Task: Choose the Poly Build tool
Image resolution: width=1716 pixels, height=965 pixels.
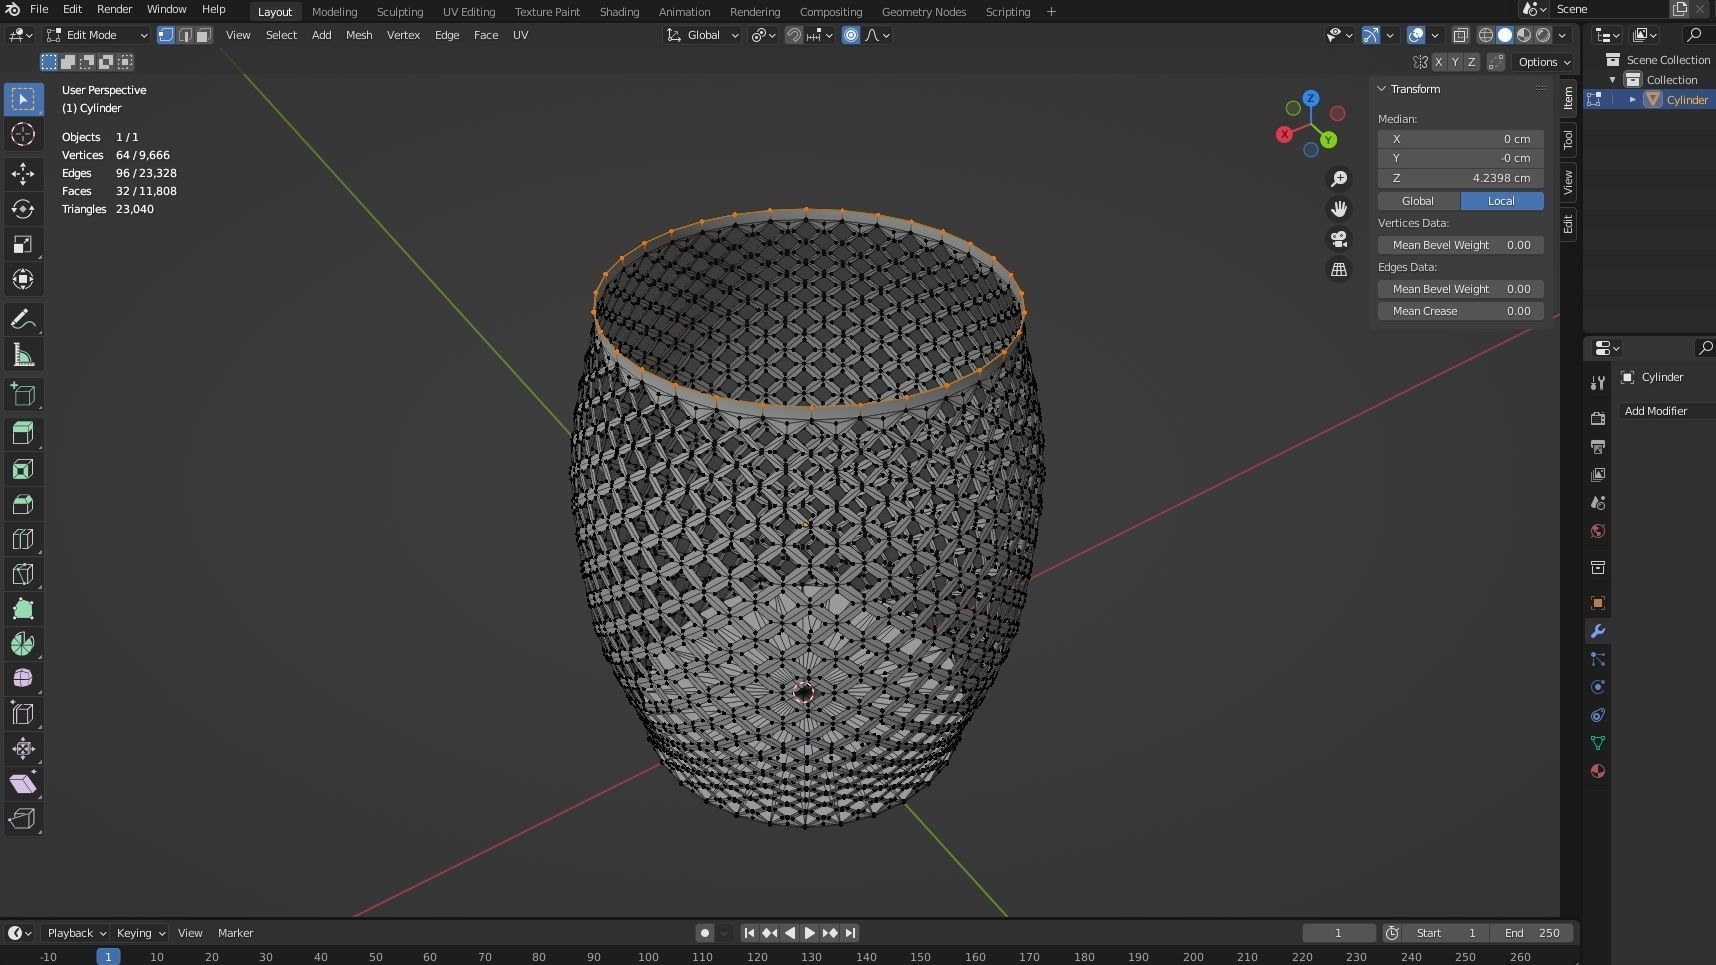Action: point(23,609)
